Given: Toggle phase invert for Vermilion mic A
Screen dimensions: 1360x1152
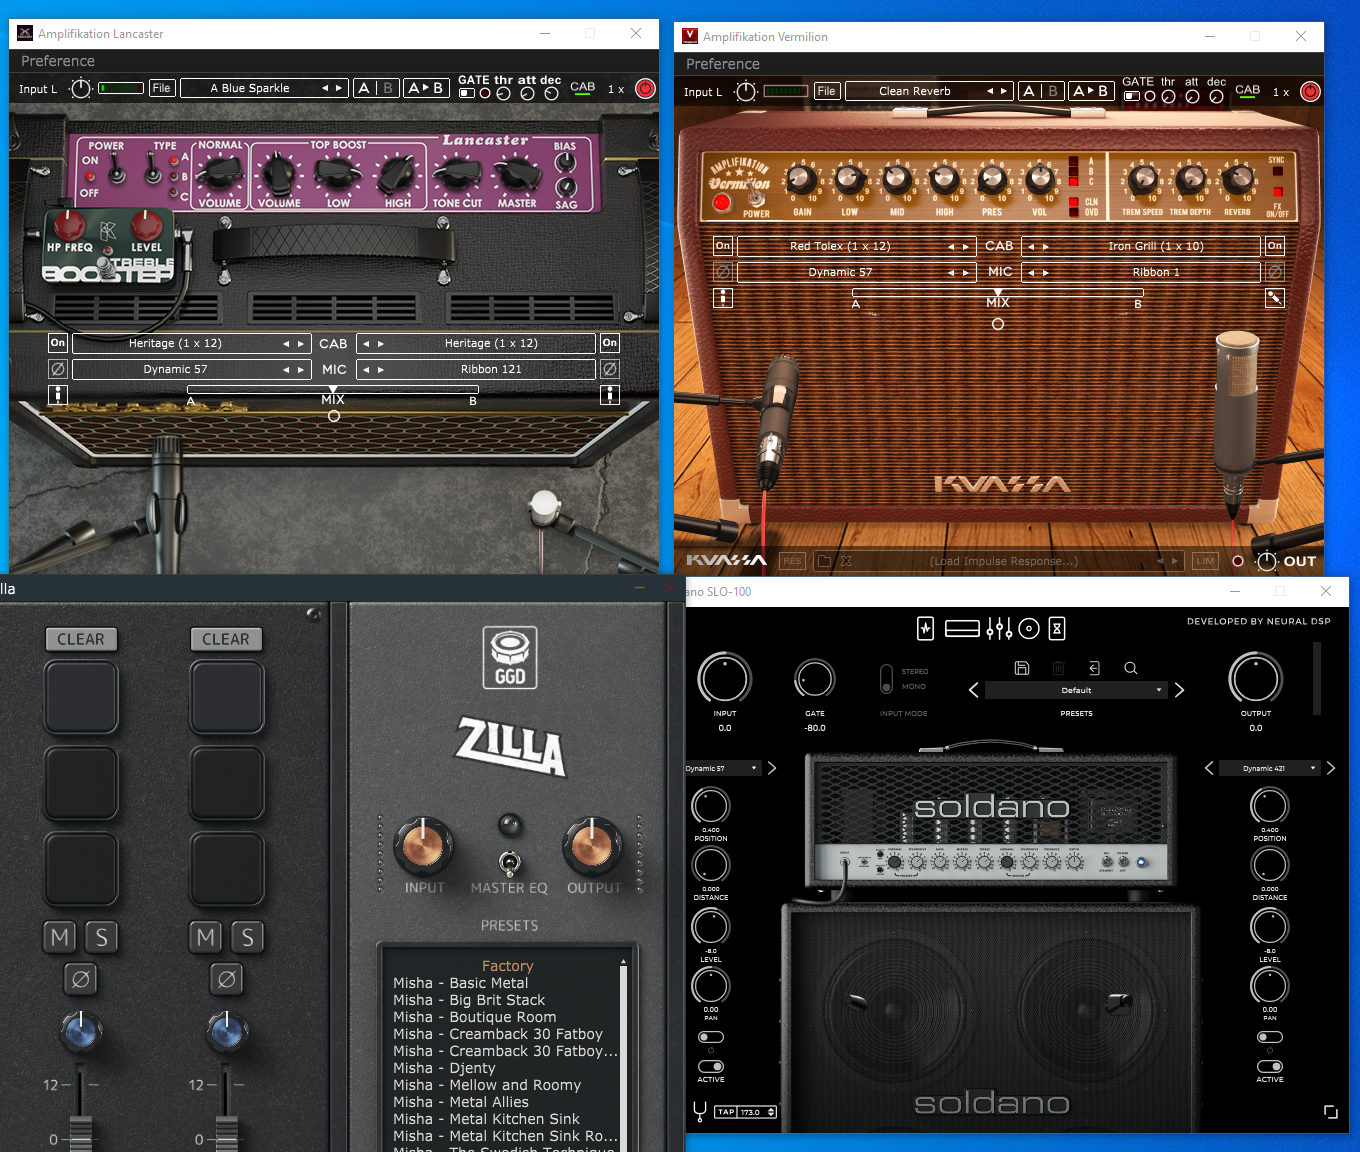Looking at the screenshot, I should [723, 272].
